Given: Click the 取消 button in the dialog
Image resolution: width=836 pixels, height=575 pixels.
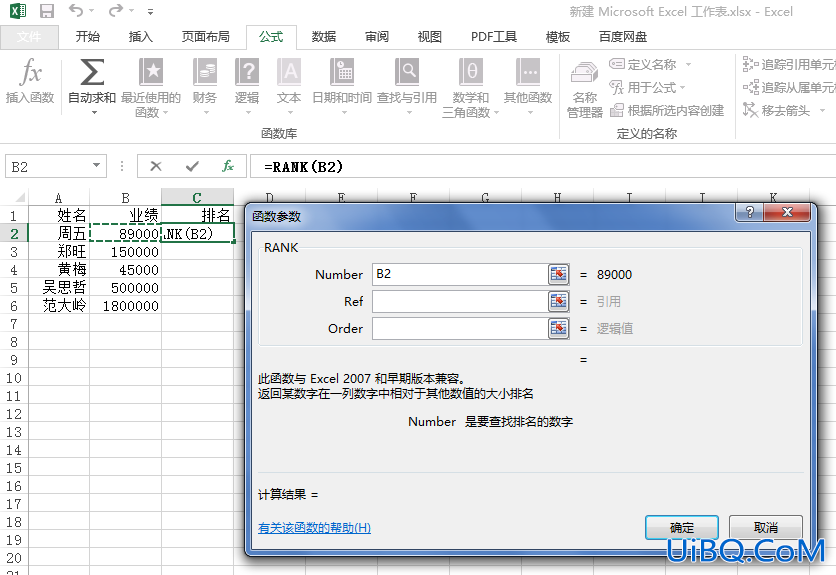Looking at the screenshot, I should point(766,528).
